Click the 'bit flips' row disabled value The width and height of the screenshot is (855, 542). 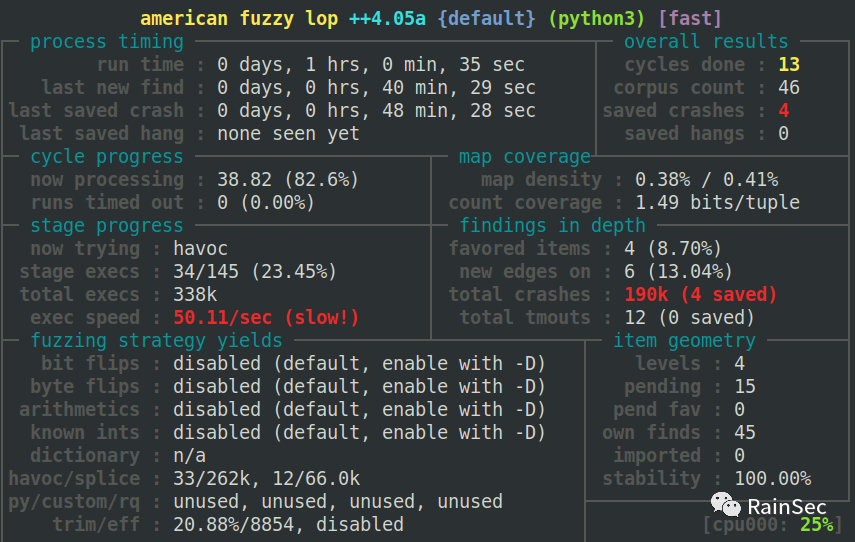click(x=359, y=363)
